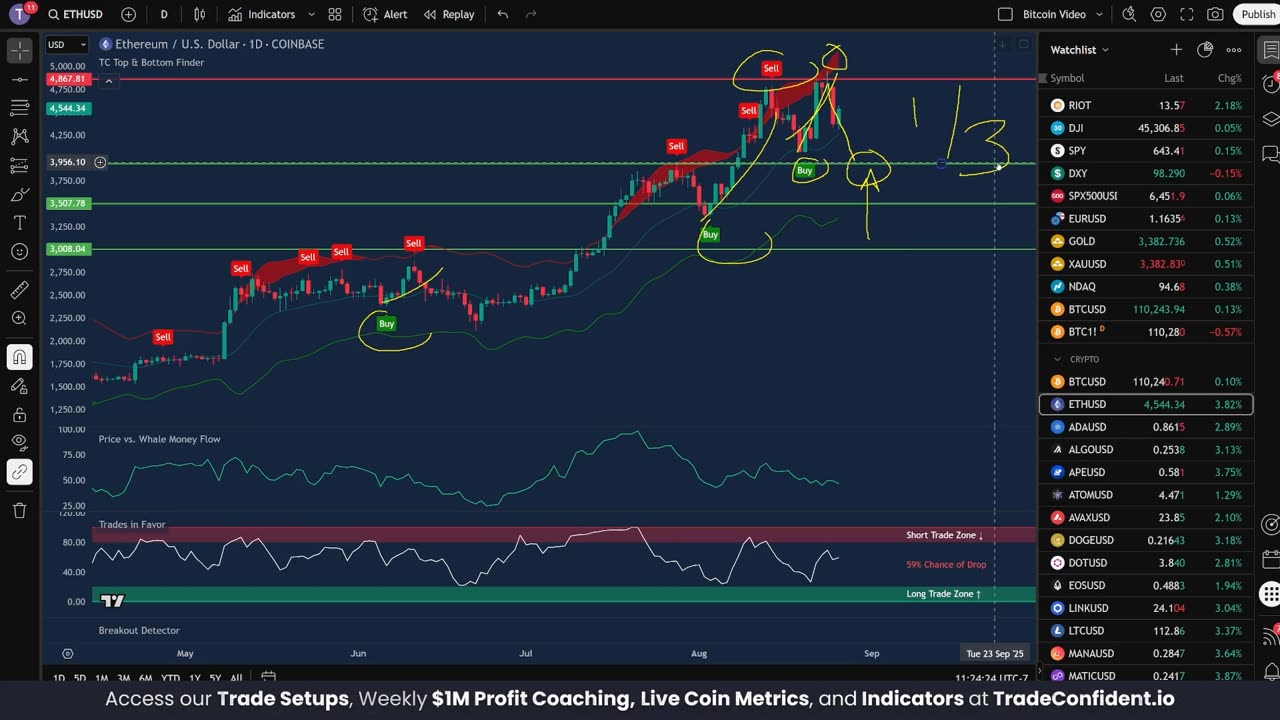
Task: Select the Text annotation tool
Action: 19,223
